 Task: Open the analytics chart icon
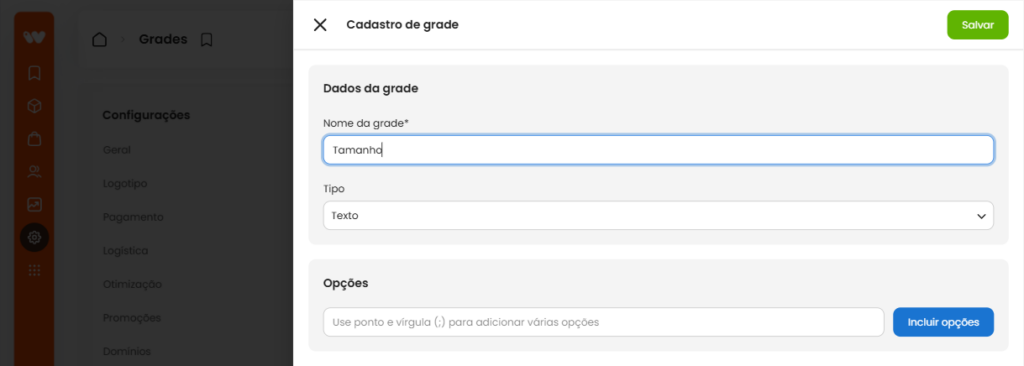(x=34, y=205)
